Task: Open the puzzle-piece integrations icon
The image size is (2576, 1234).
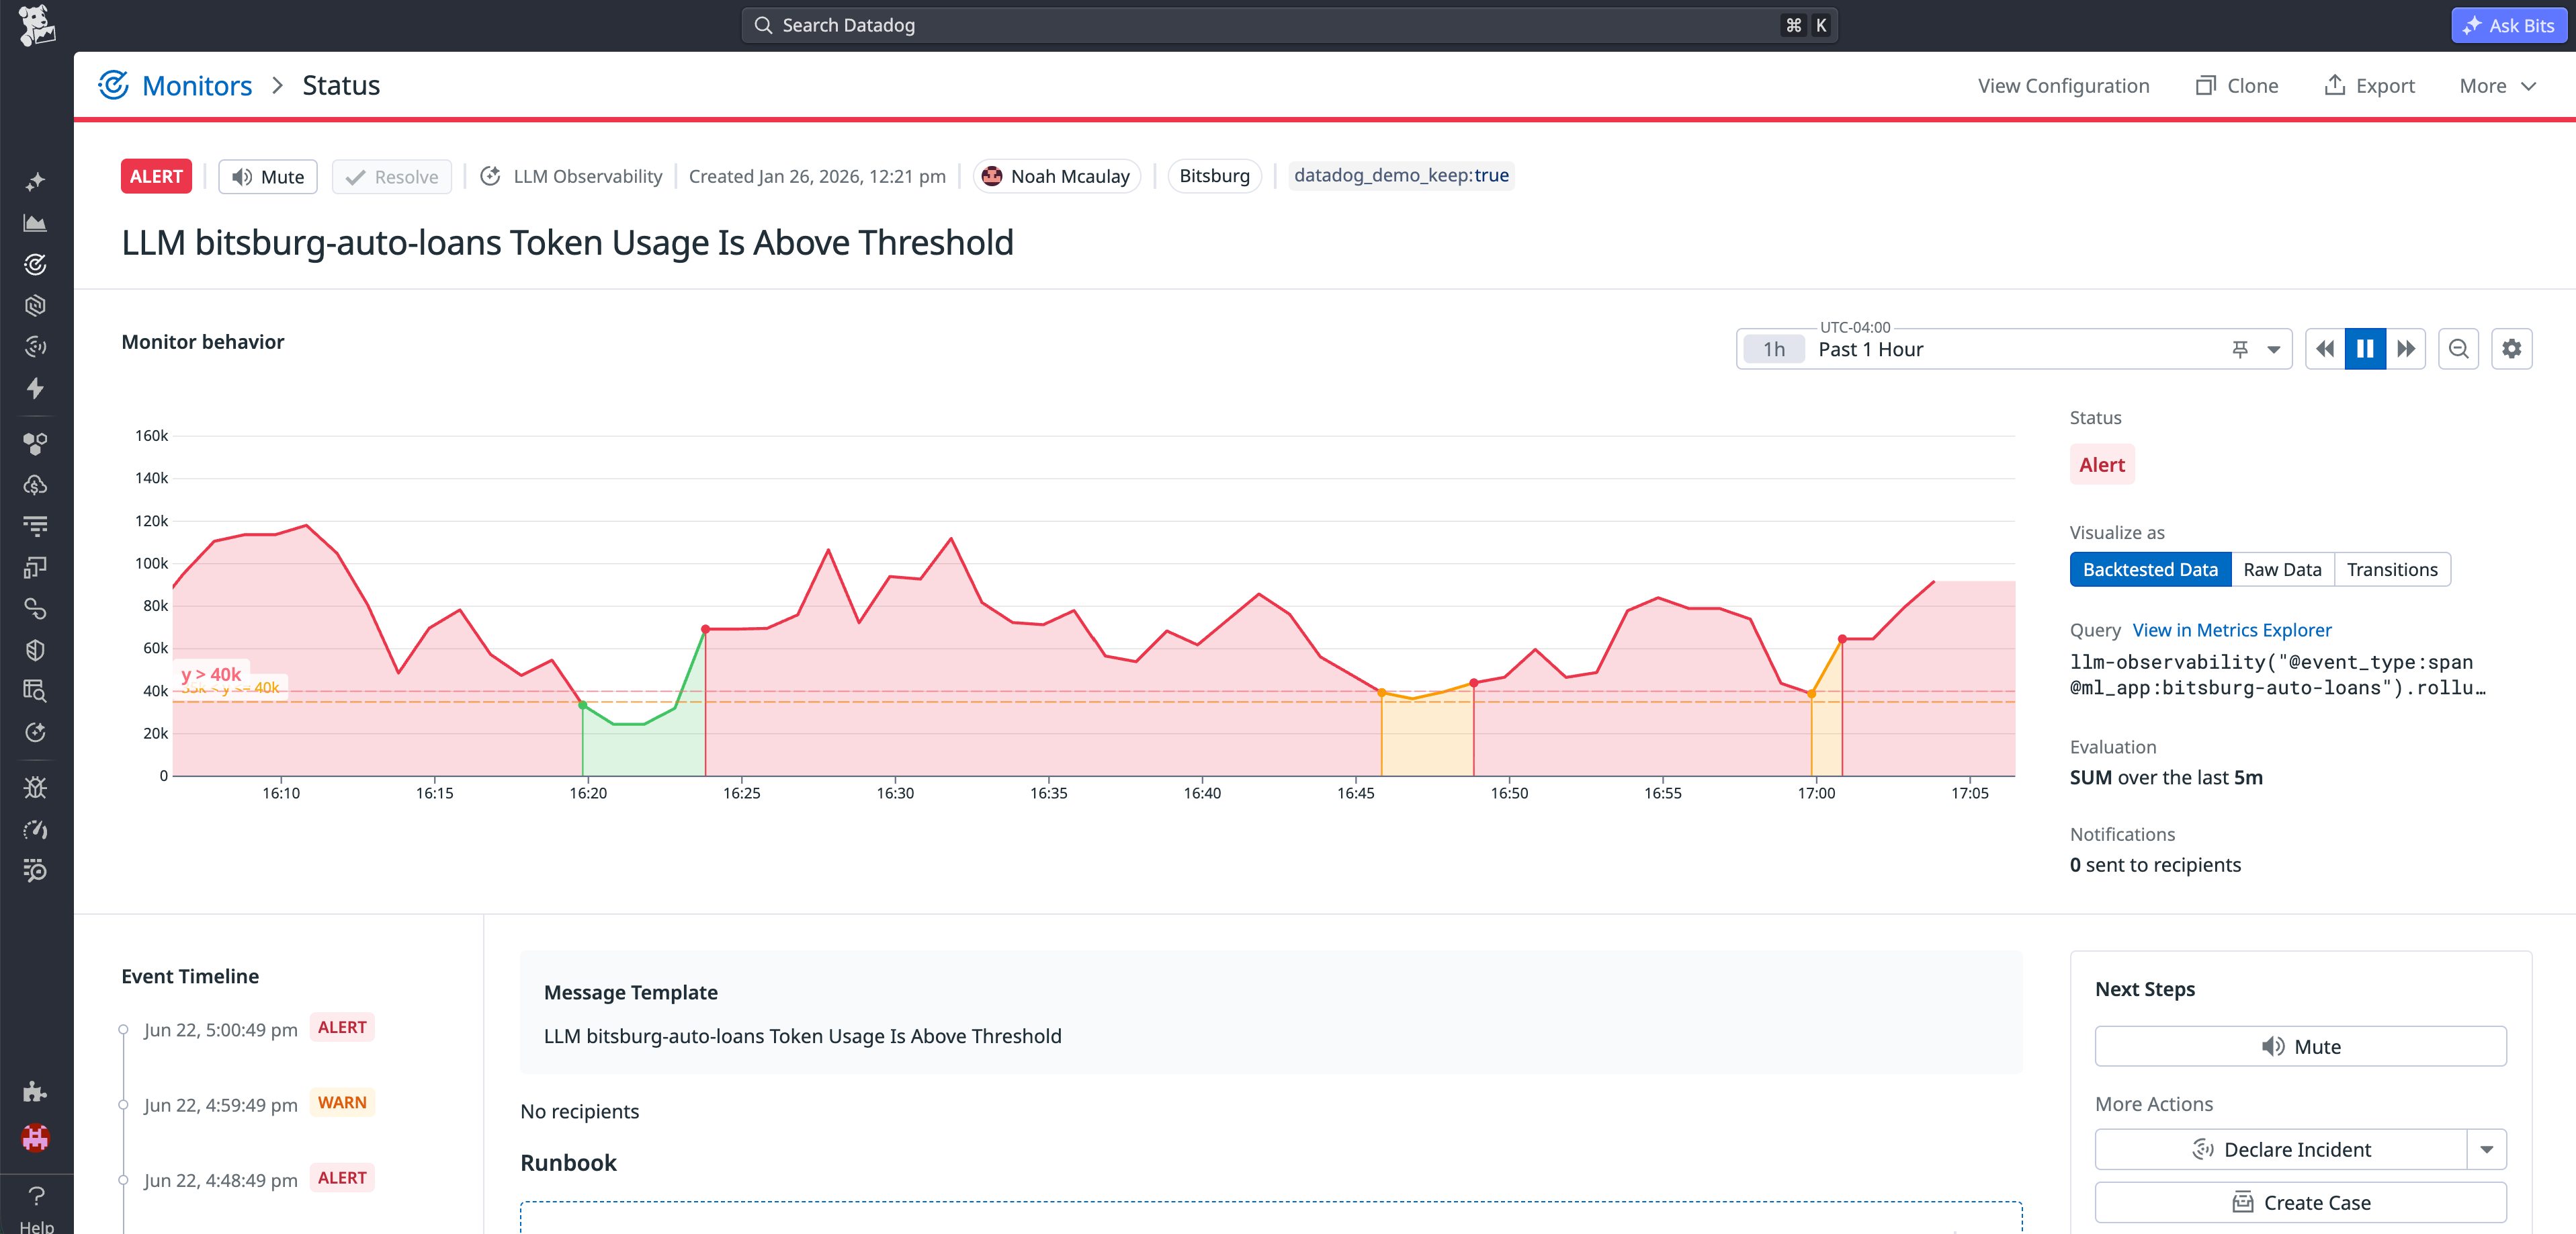Action: click(x=35, y=1091)
